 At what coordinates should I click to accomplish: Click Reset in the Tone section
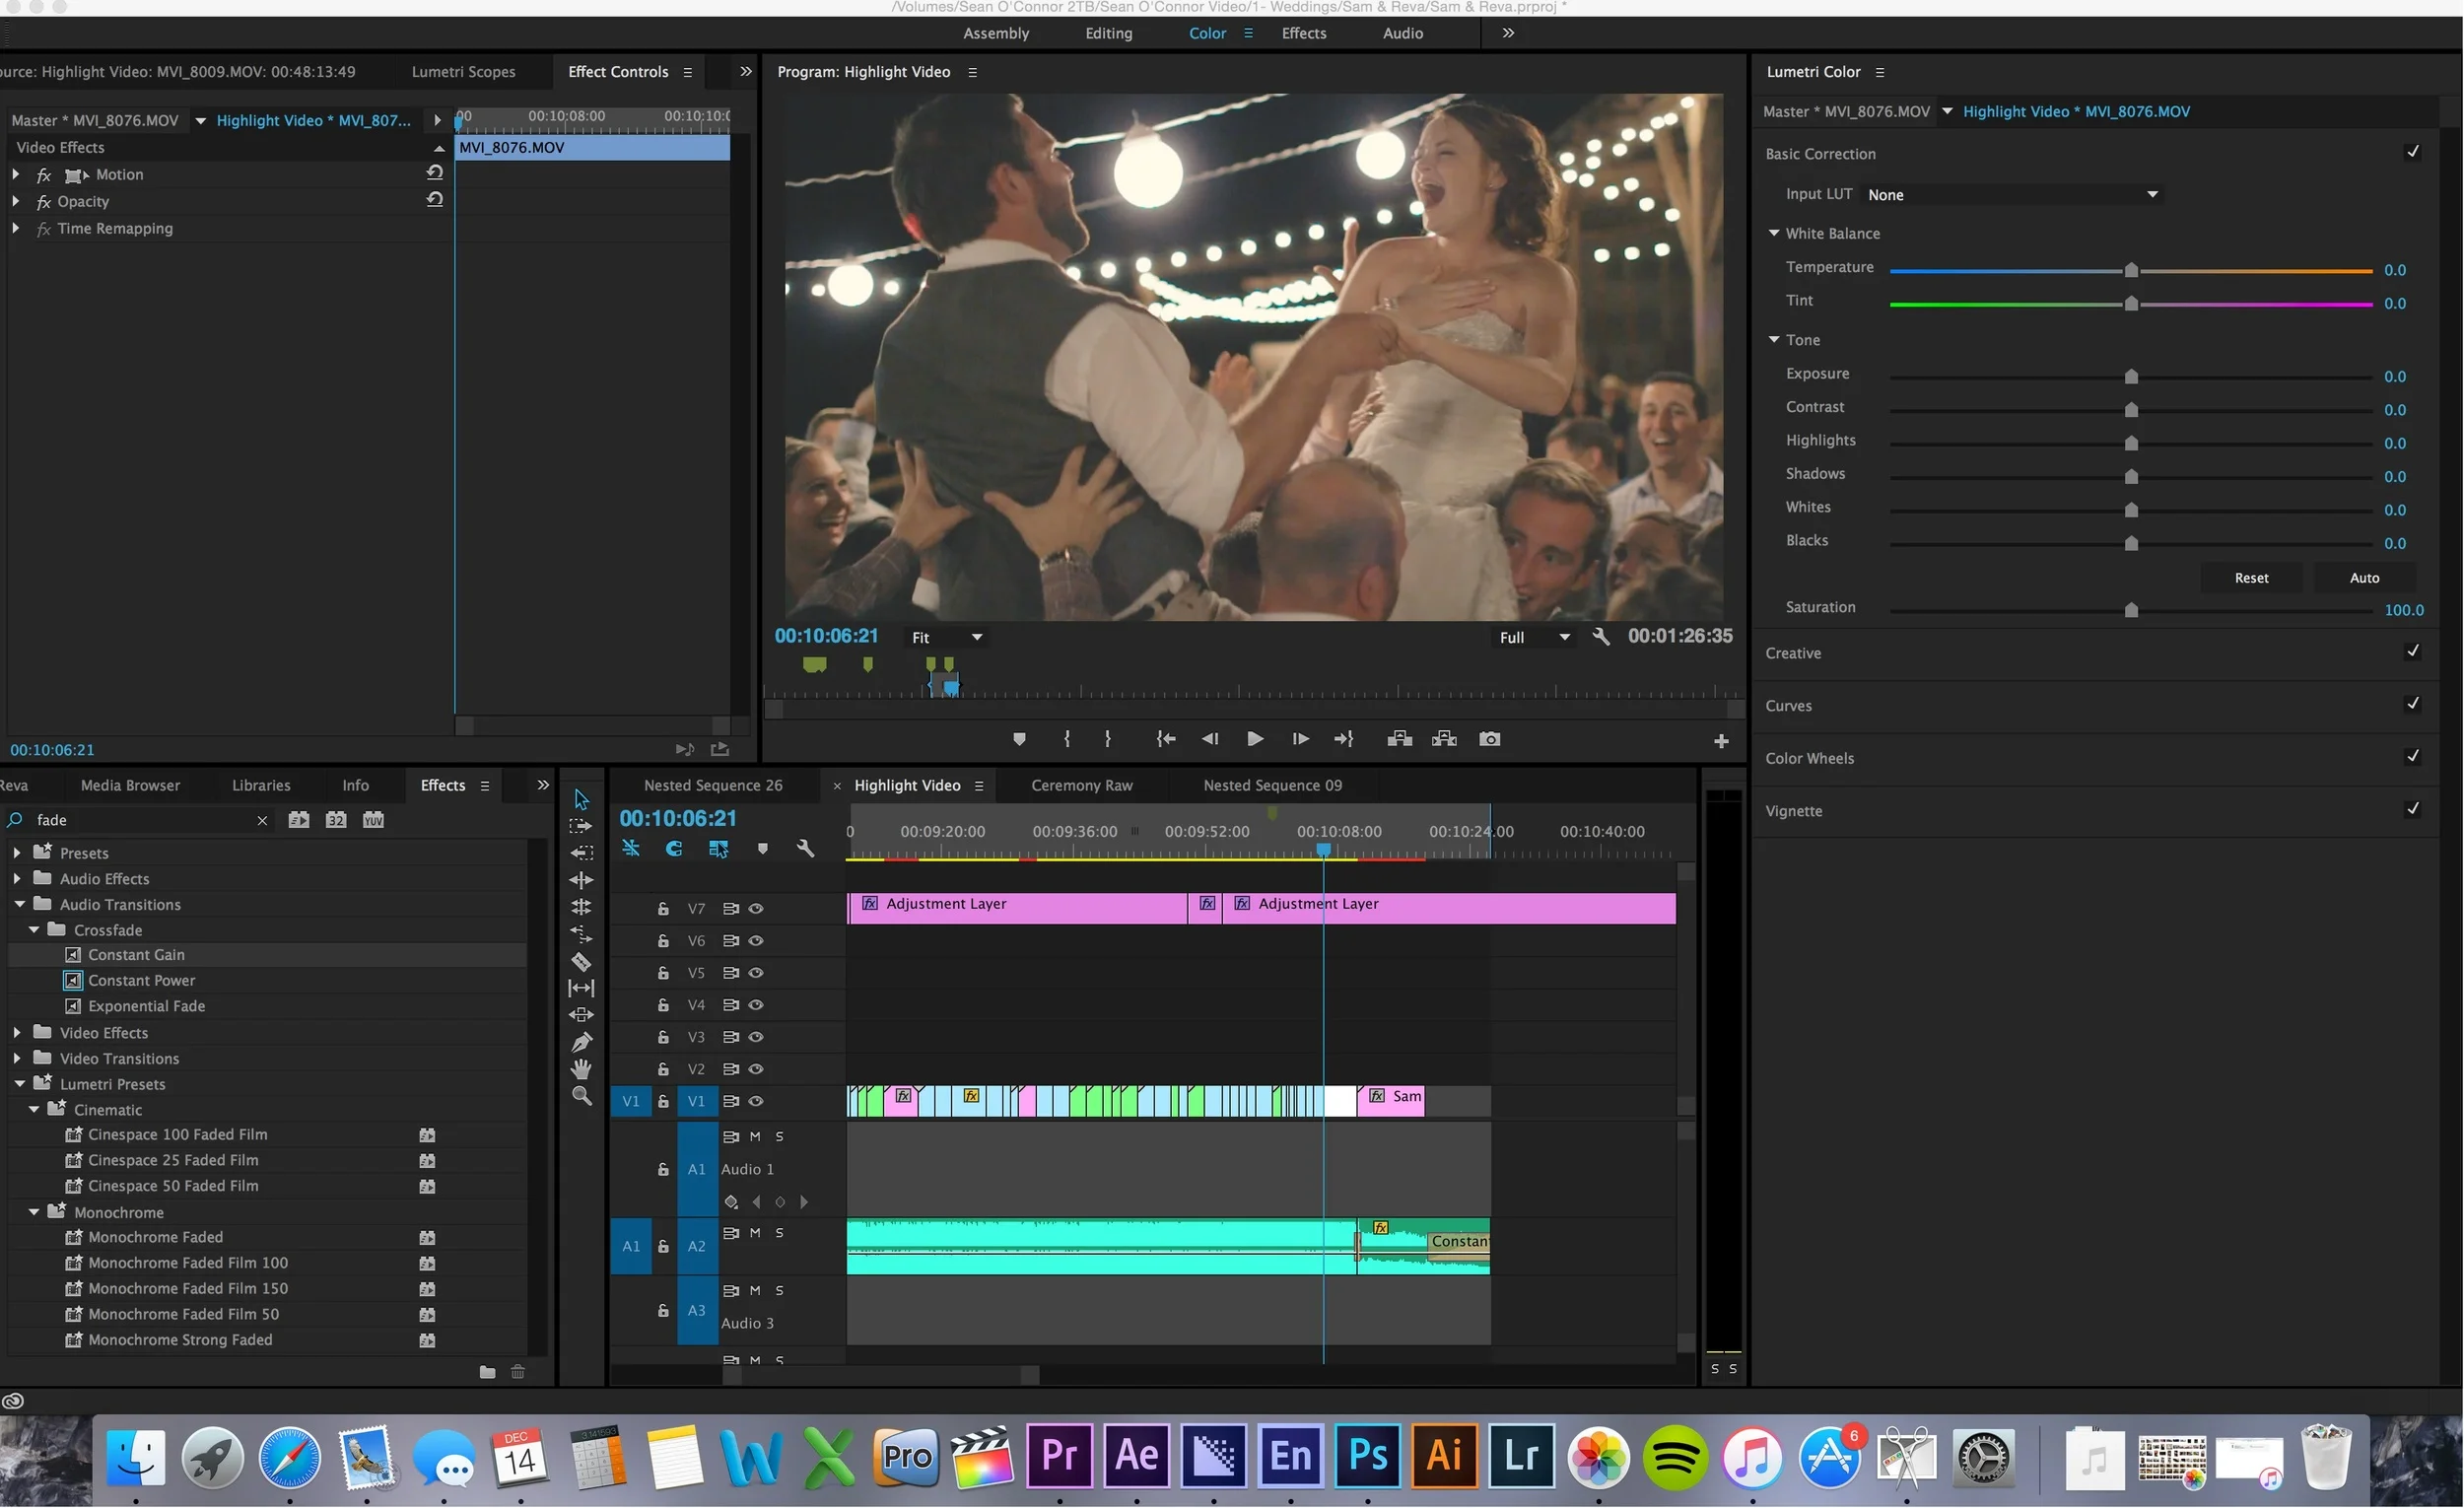(x=2251, y=577)
